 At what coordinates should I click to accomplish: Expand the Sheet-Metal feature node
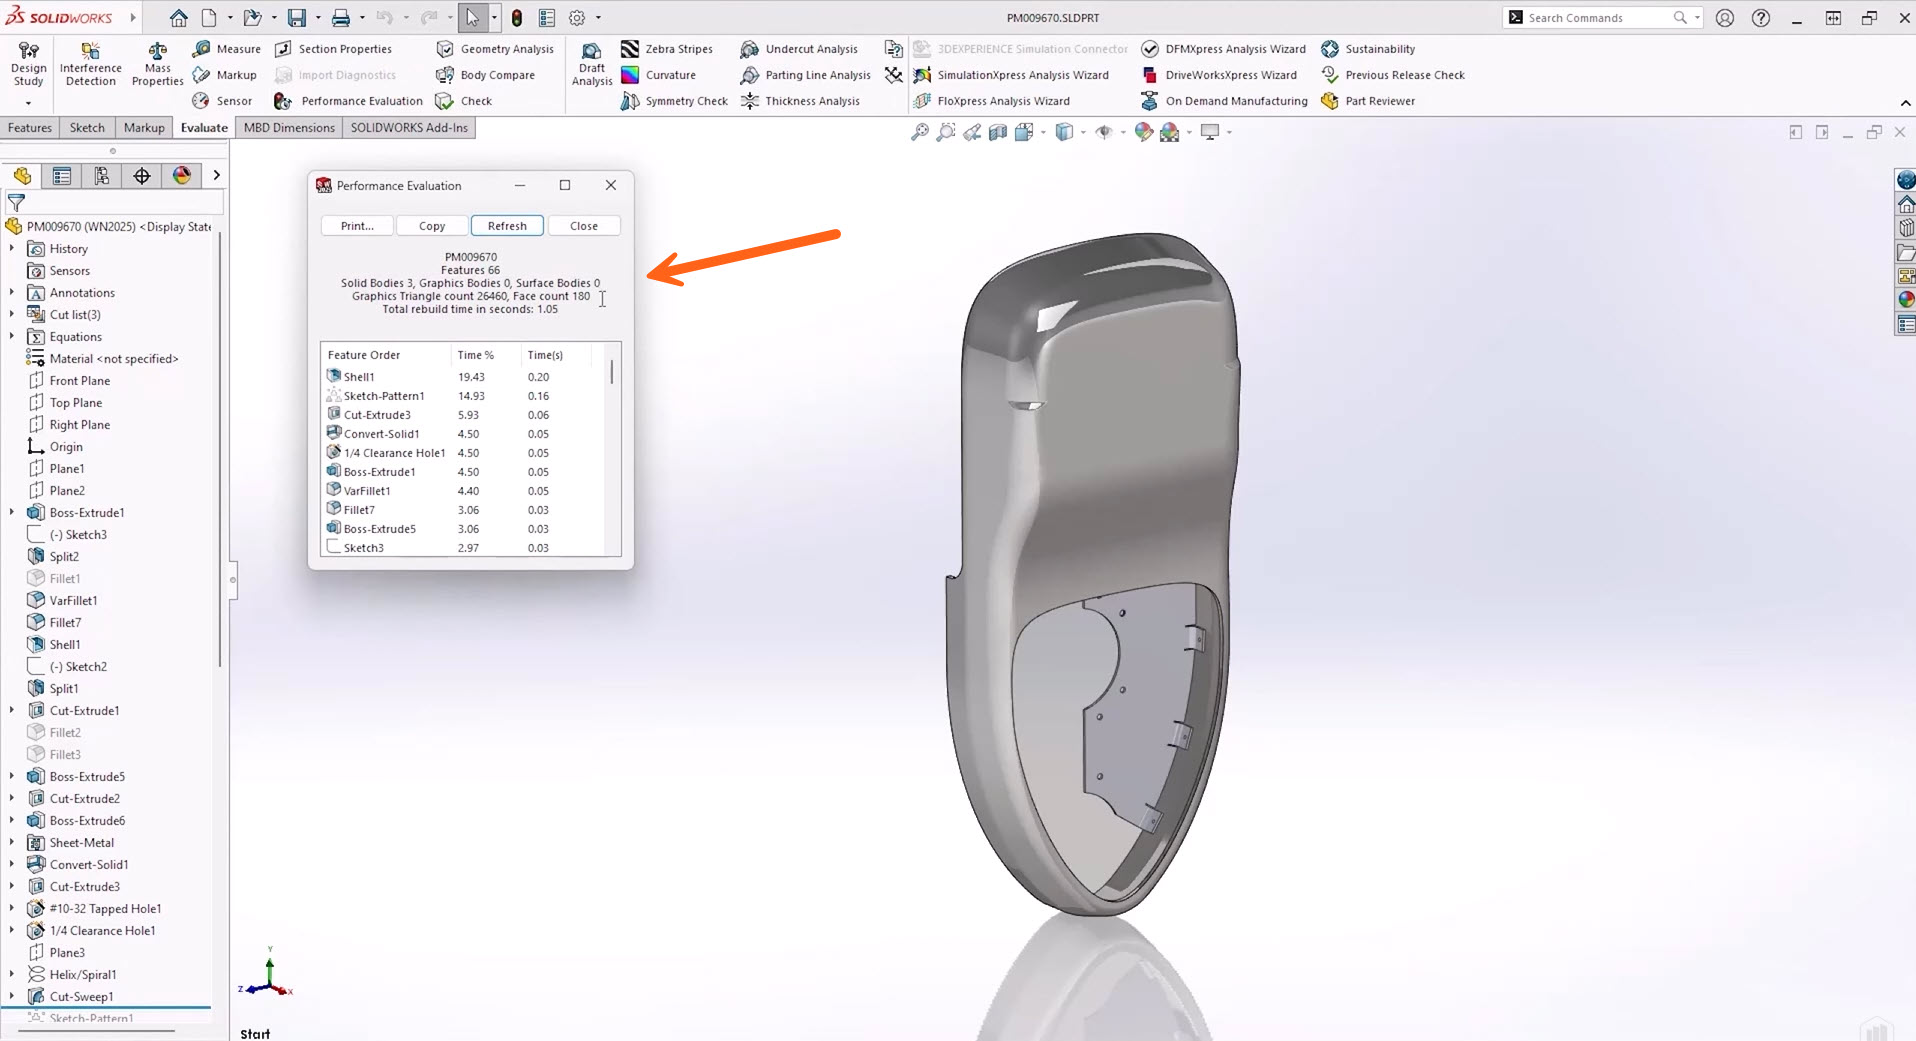pyautogui.click(x=12, y=843)
